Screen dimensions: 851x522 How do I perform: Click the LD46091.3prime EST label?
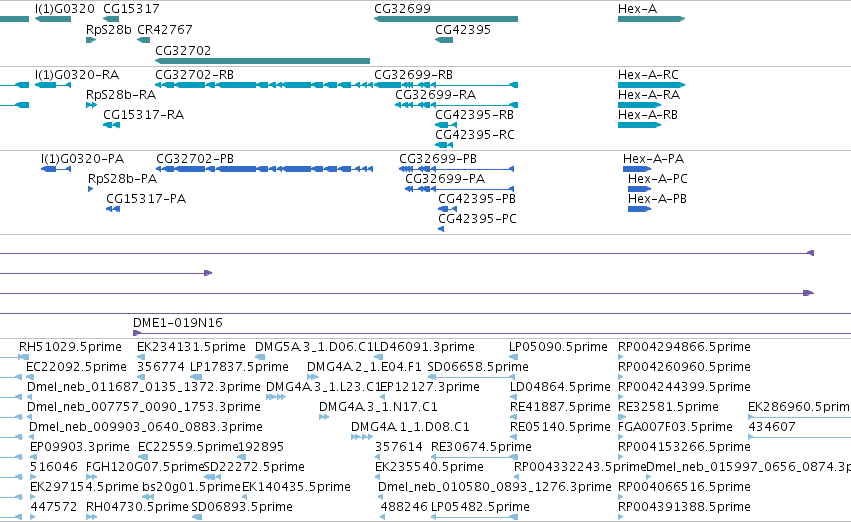pyautogui.click(x=424, y=347)
